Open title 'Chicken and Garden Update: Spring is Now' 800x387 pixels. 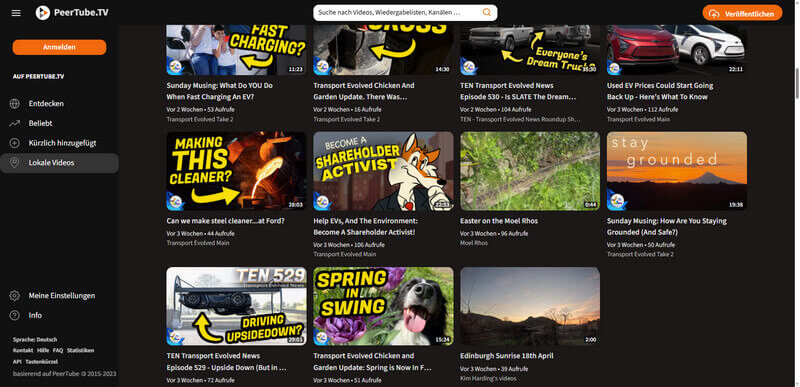[372, 362]
